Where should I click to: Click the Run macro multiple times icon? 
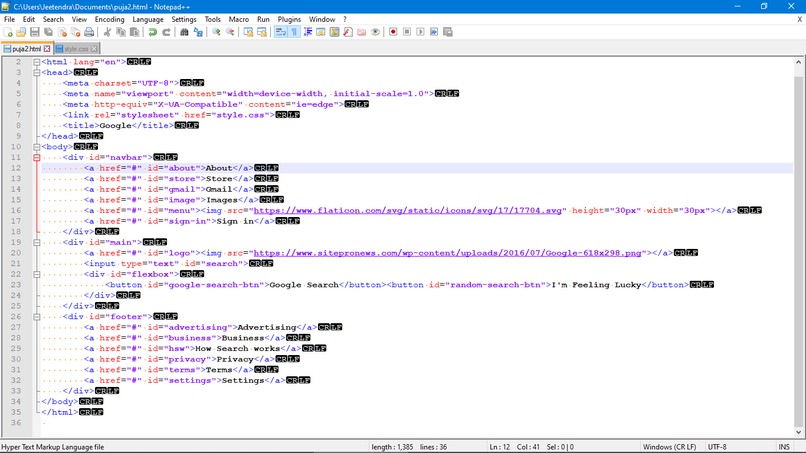pos(434,32)
